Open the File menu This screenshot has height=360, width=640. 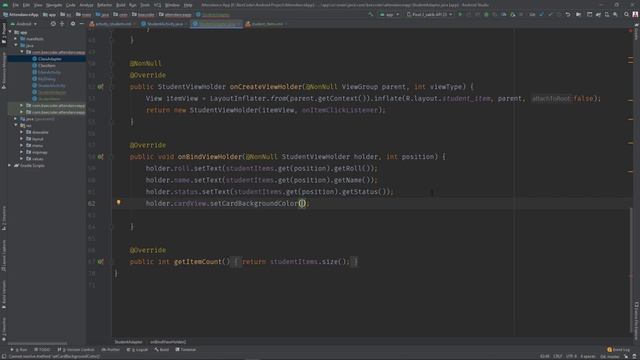[x=16, y=5]
